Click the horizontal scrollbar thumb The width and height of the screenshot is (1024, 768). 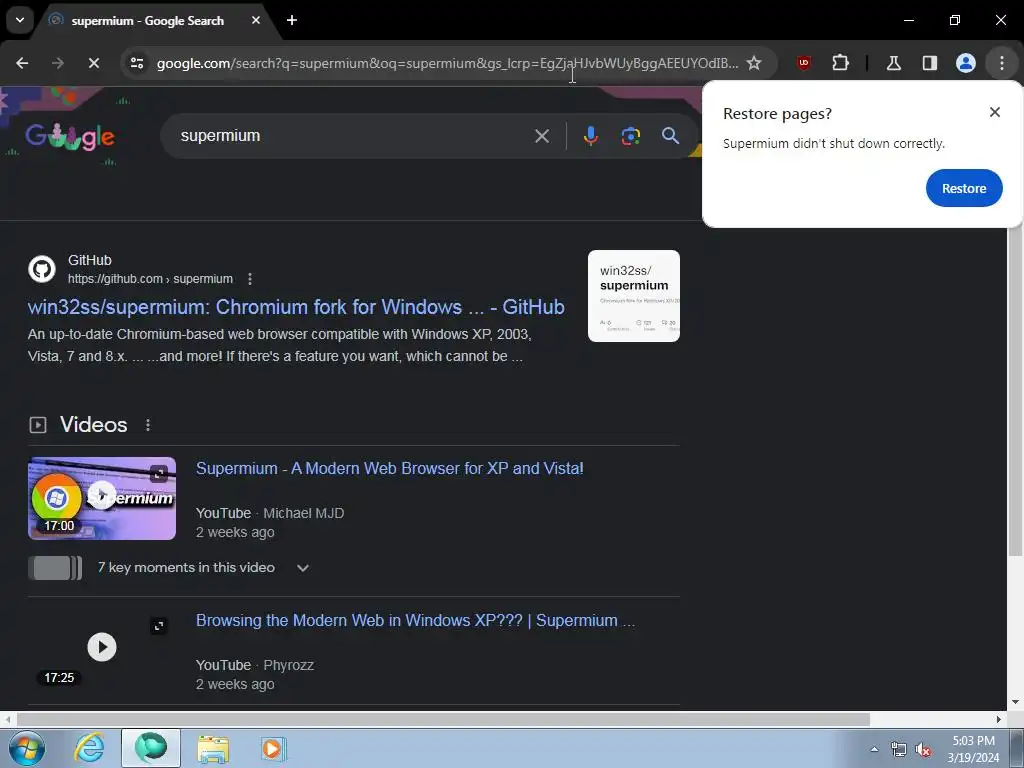(x=443, y=719)
